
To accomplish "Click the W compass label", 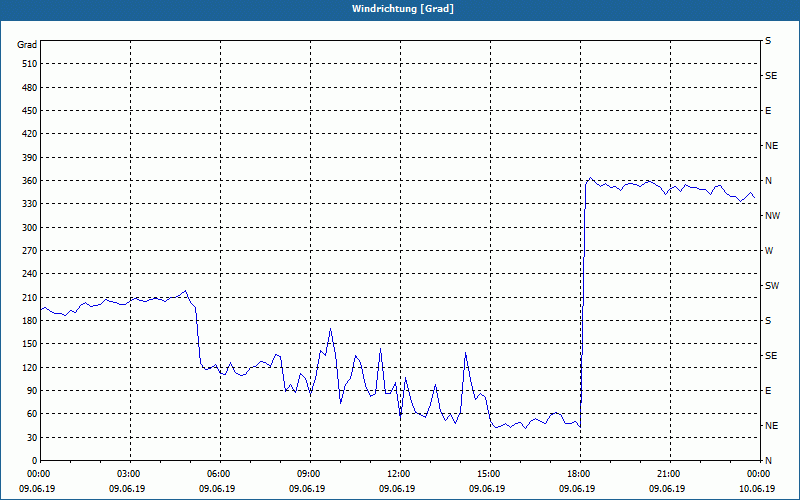I will 769,251.
